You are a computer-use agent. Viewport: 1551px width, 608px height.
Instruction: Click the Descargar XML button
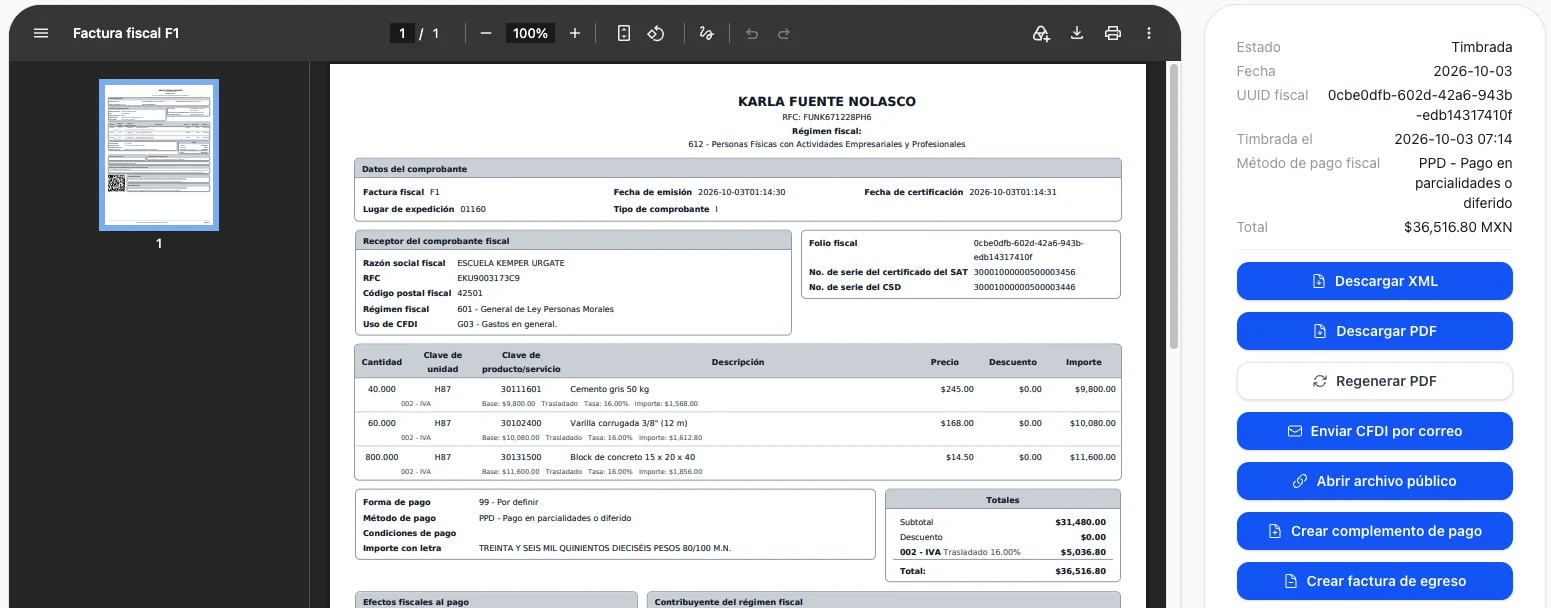1374,281
